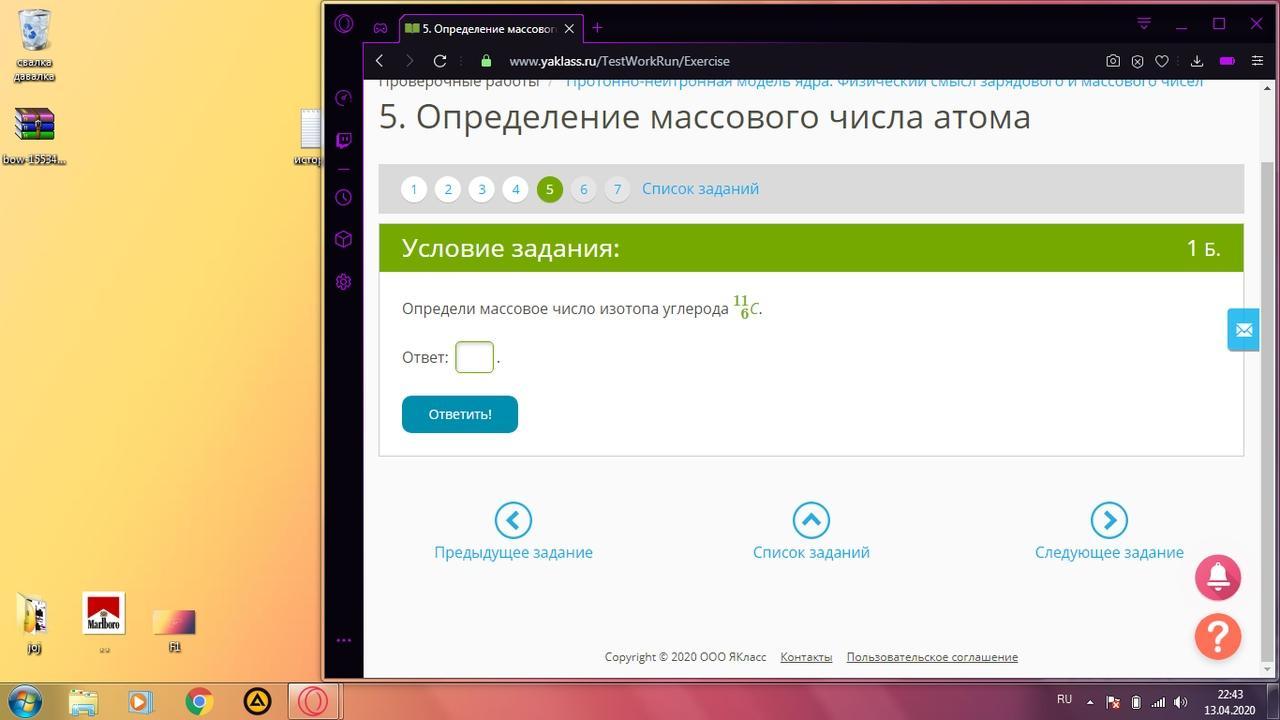Open Пользовательское соглашение footer link
The width and height of the screenshot is (1280, 720).
pos(932,657)
